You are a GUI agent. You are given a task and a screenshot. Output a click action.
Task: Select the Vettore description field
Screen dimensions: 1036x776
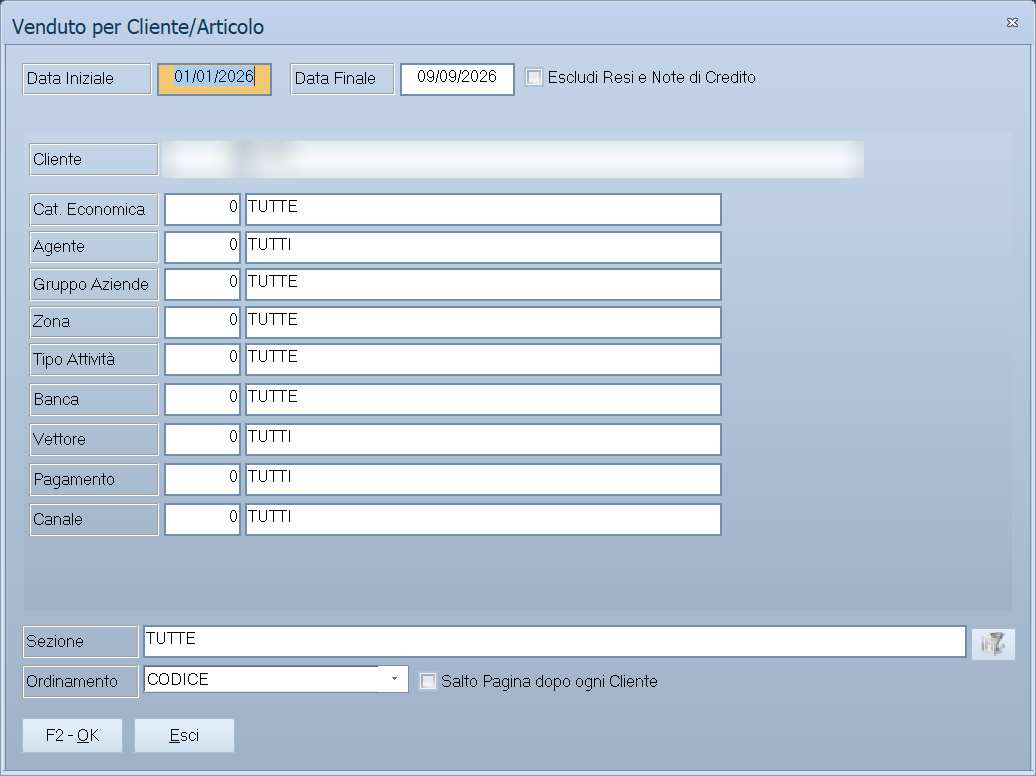[x=483, y=440]
